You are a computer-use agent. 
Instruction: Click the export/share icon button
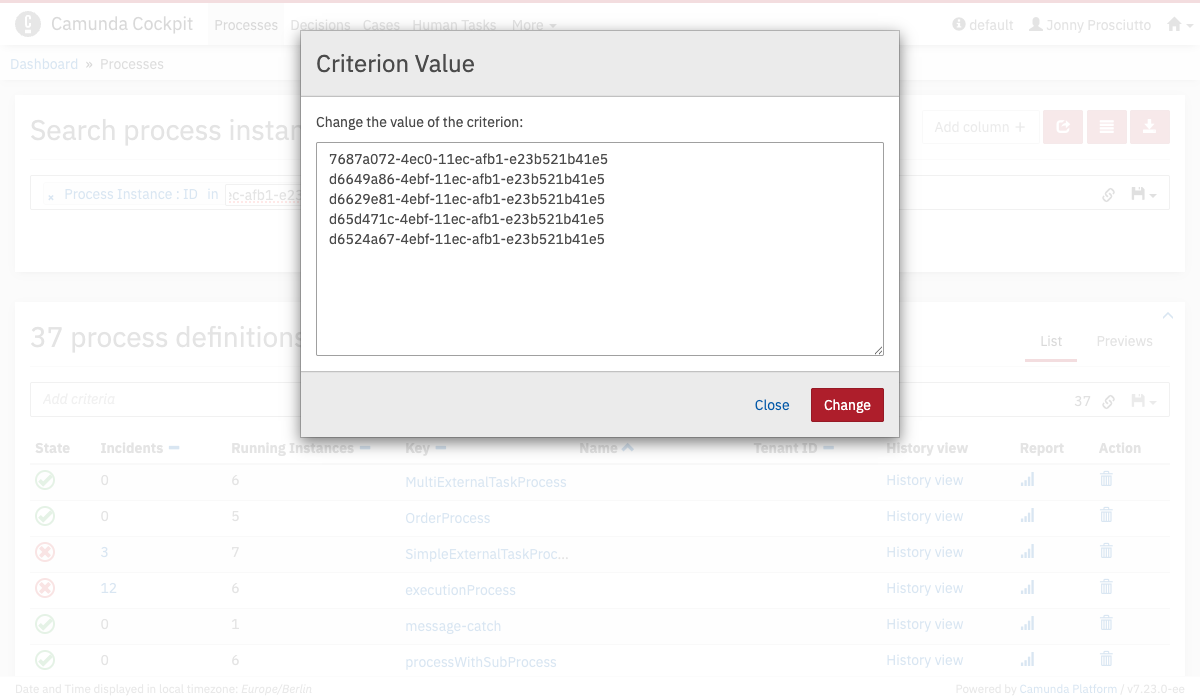(x=1063, y=127)
